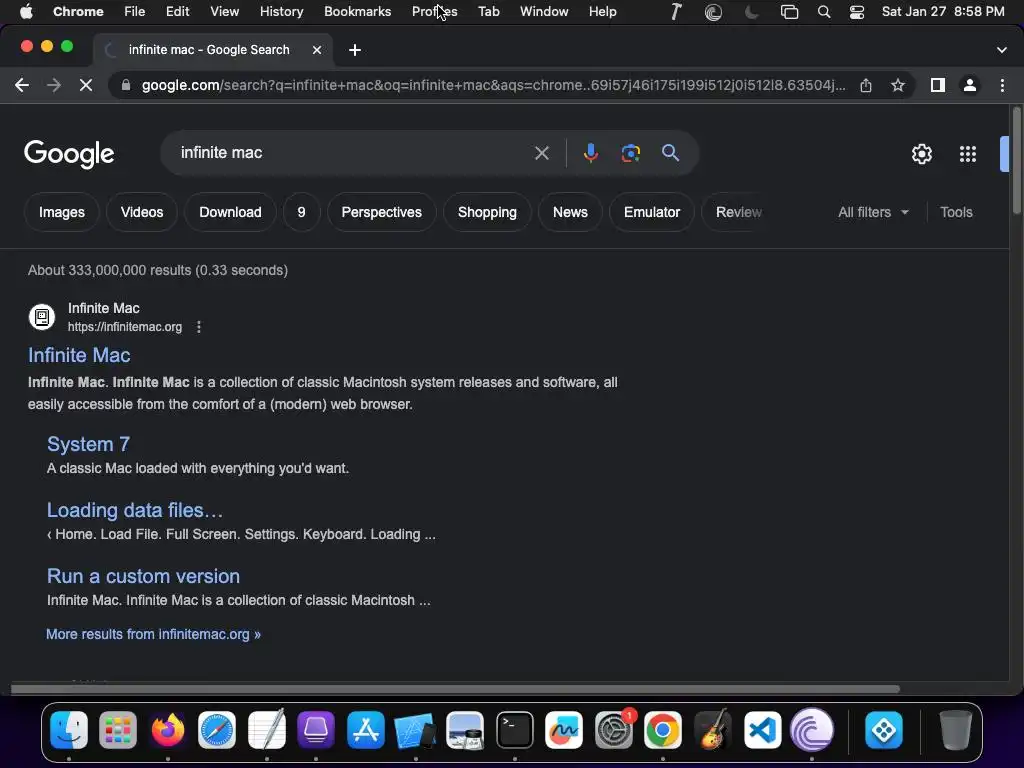Open Finder from the Dock
The width and height of the screenshot is (1024, 768).
coord(69,729)
